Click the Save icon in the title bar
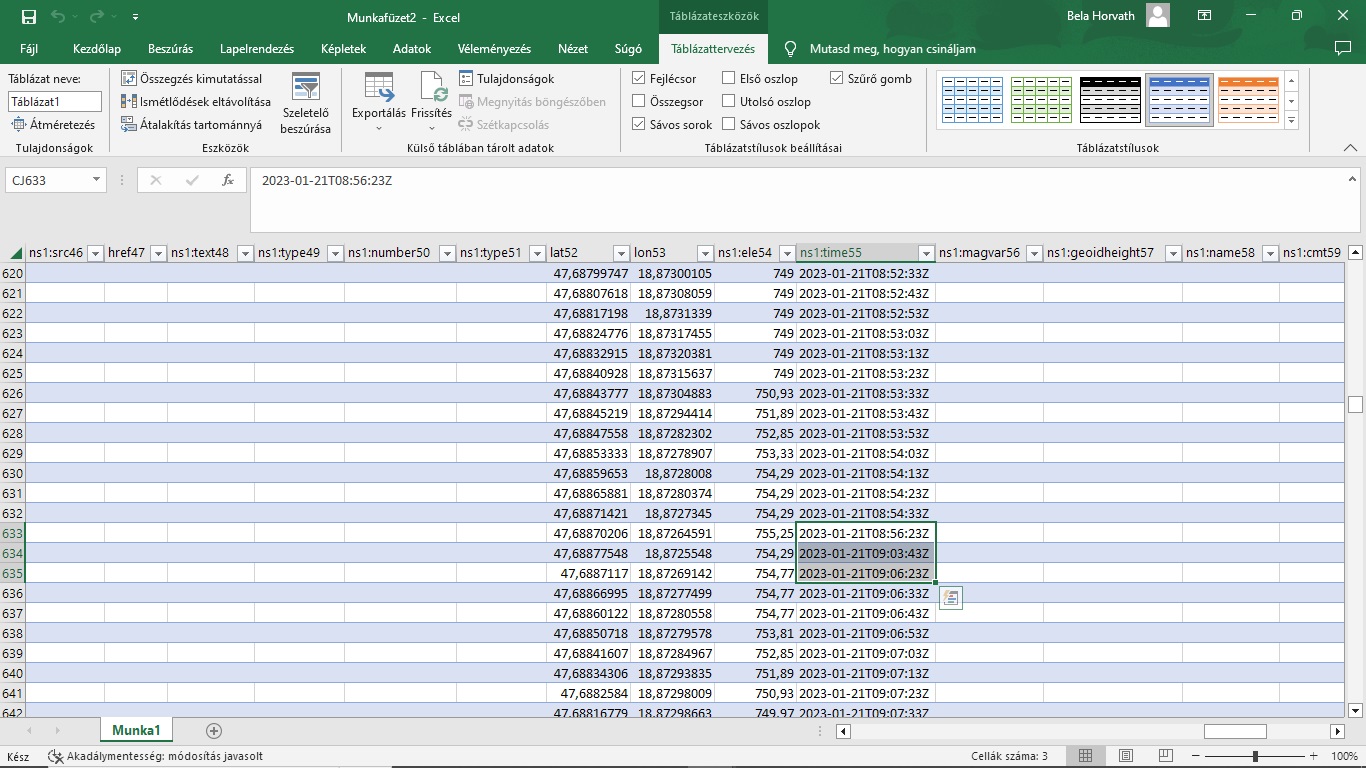The height and width of the screenshot is (768, 1366). [28, 17]
